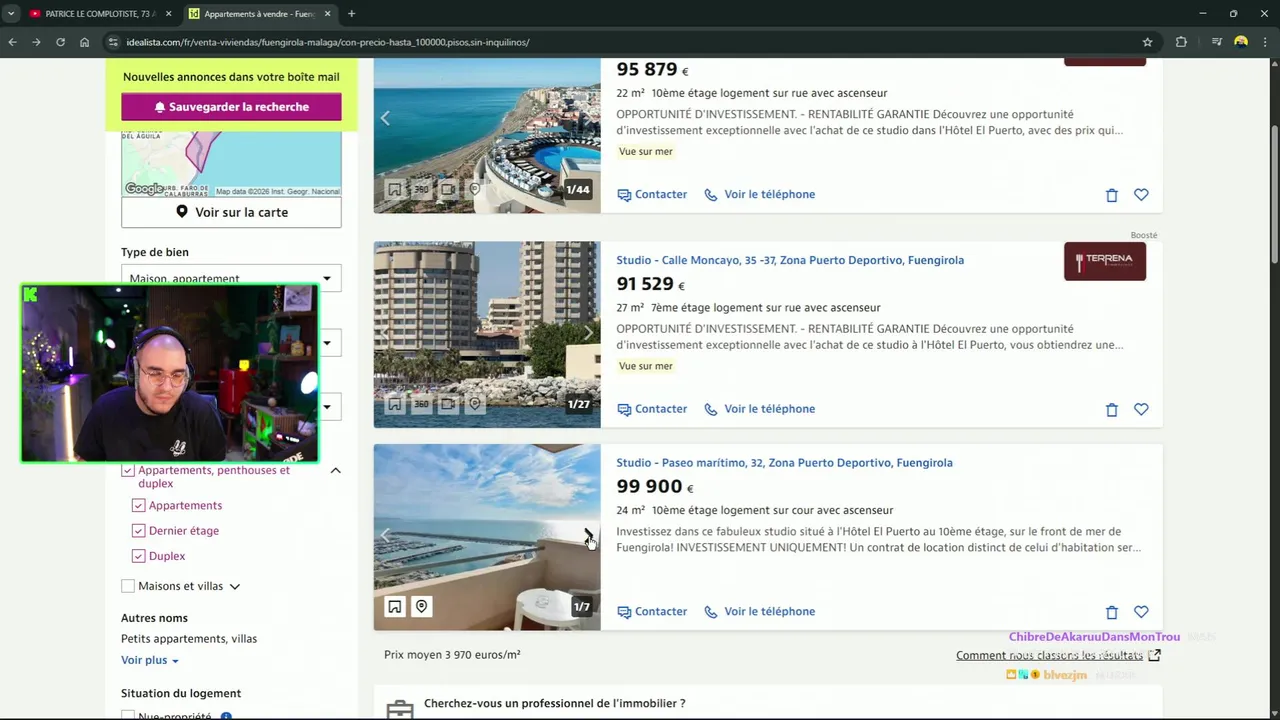Open 'Type de bien' dropdown

231,278
